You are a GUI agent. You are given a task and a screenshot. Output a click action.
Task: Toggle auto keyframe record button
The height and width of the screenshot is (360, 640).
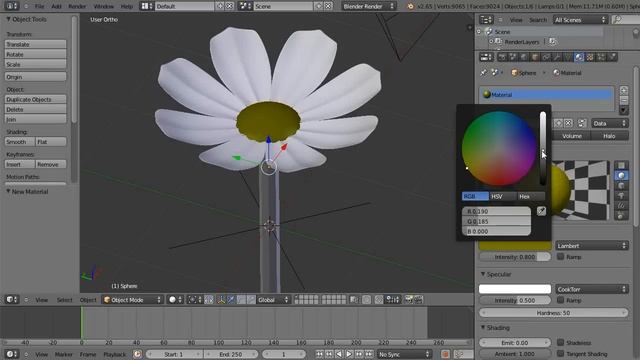[x=445, y=354]
